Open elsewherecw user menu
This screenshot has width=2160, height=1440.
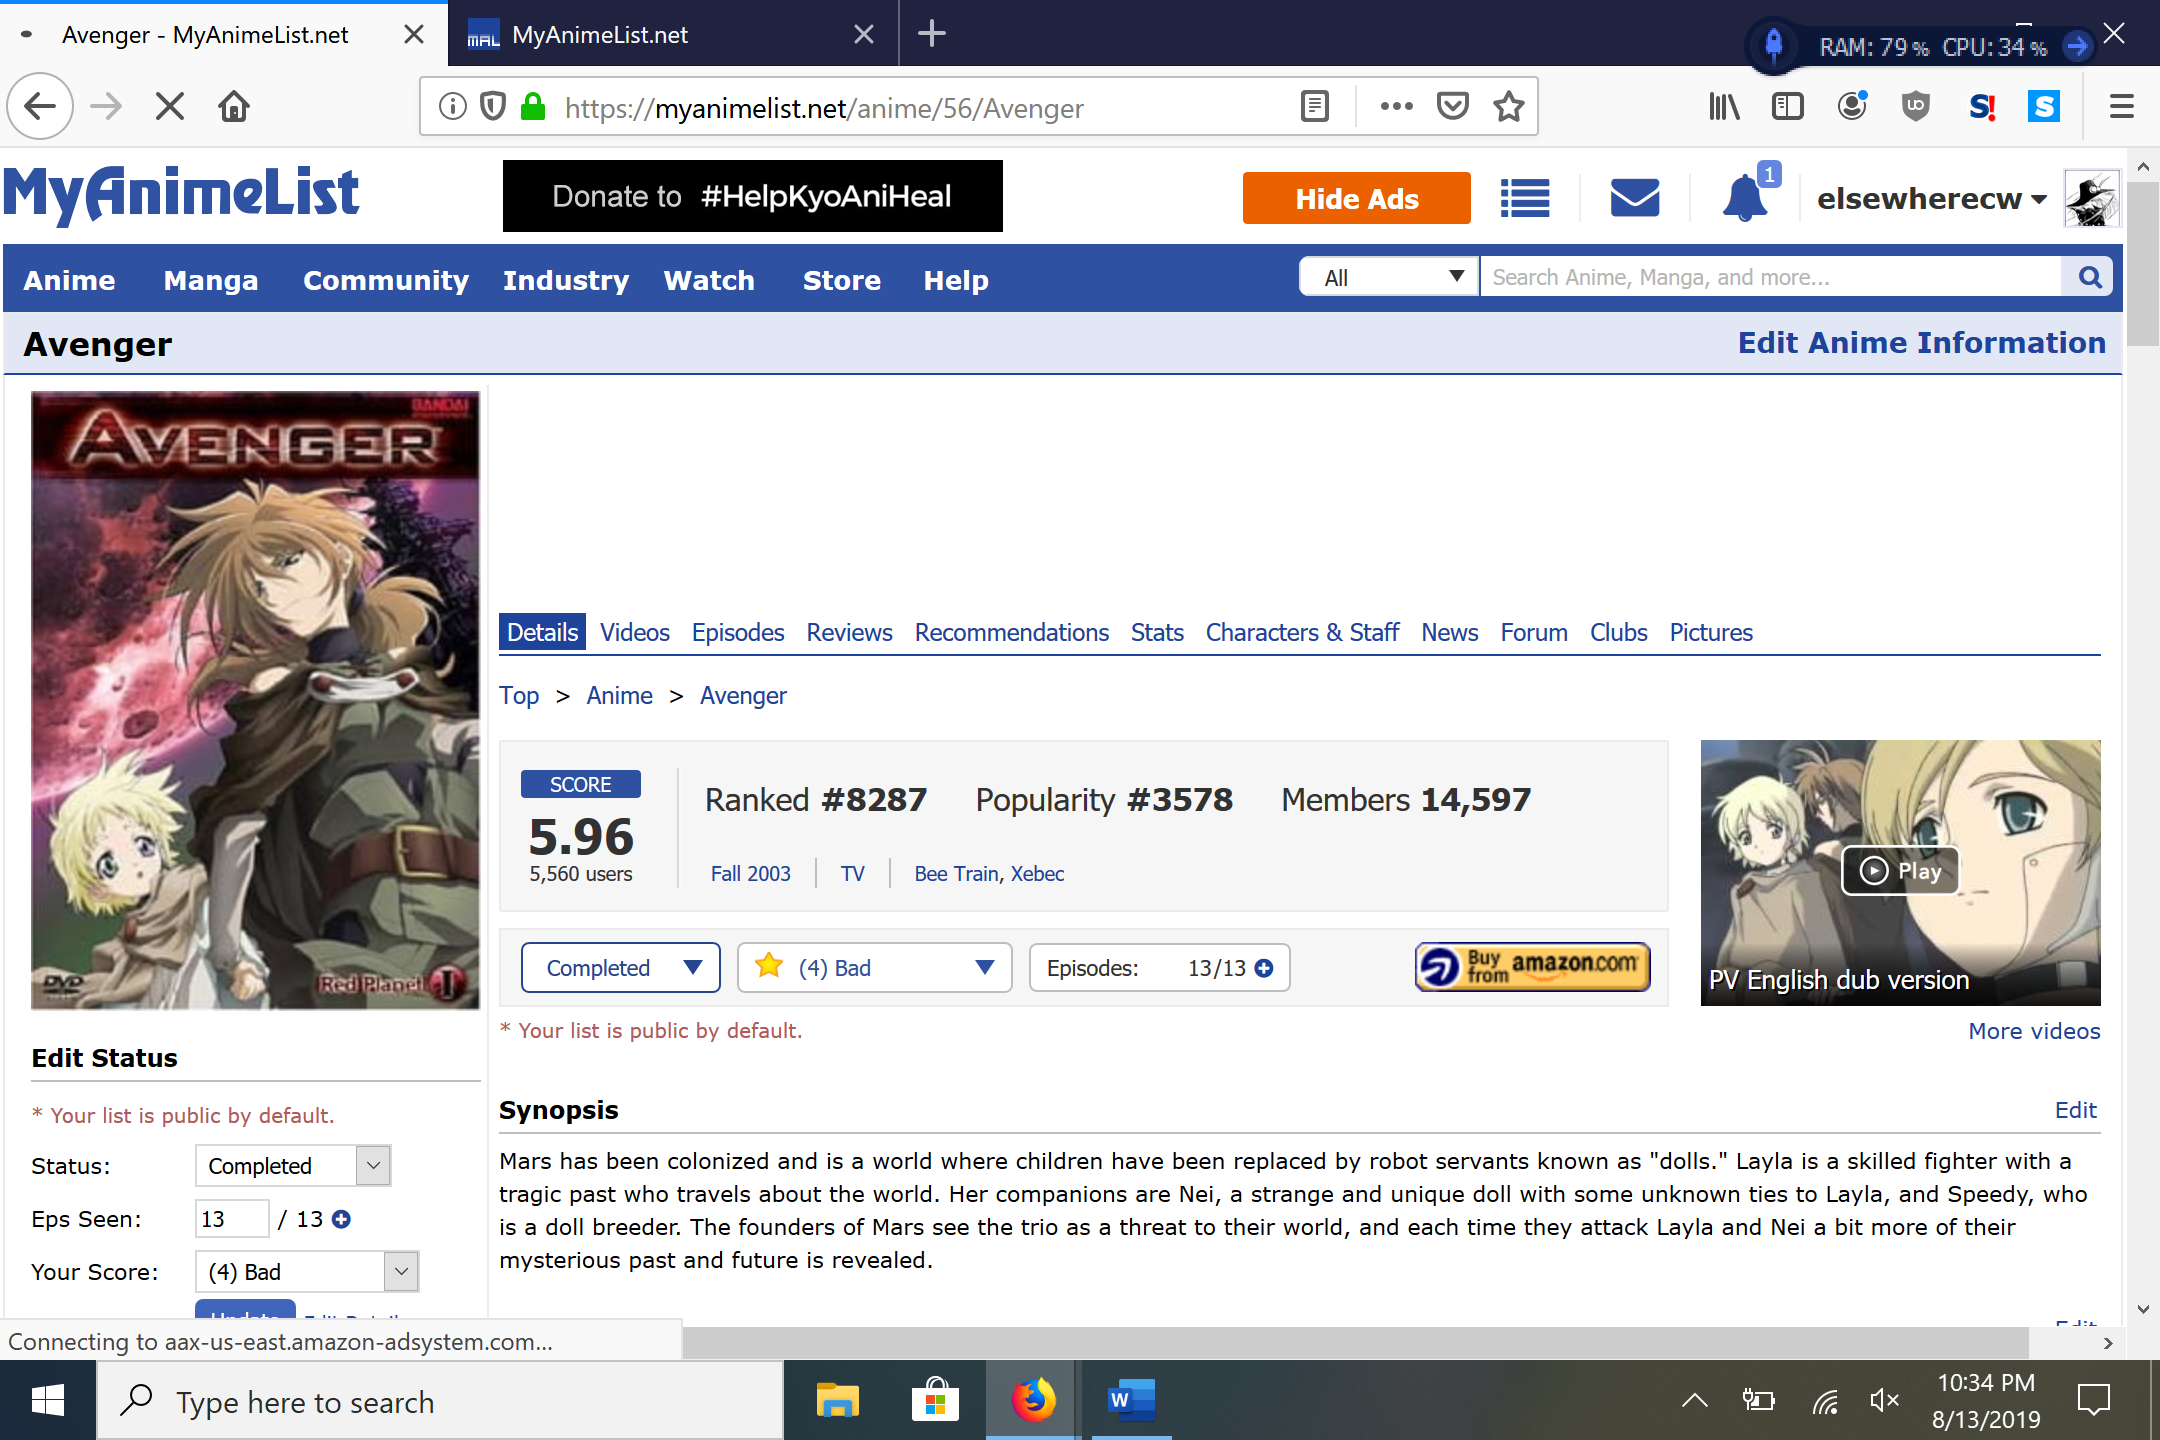(1931, 198)
